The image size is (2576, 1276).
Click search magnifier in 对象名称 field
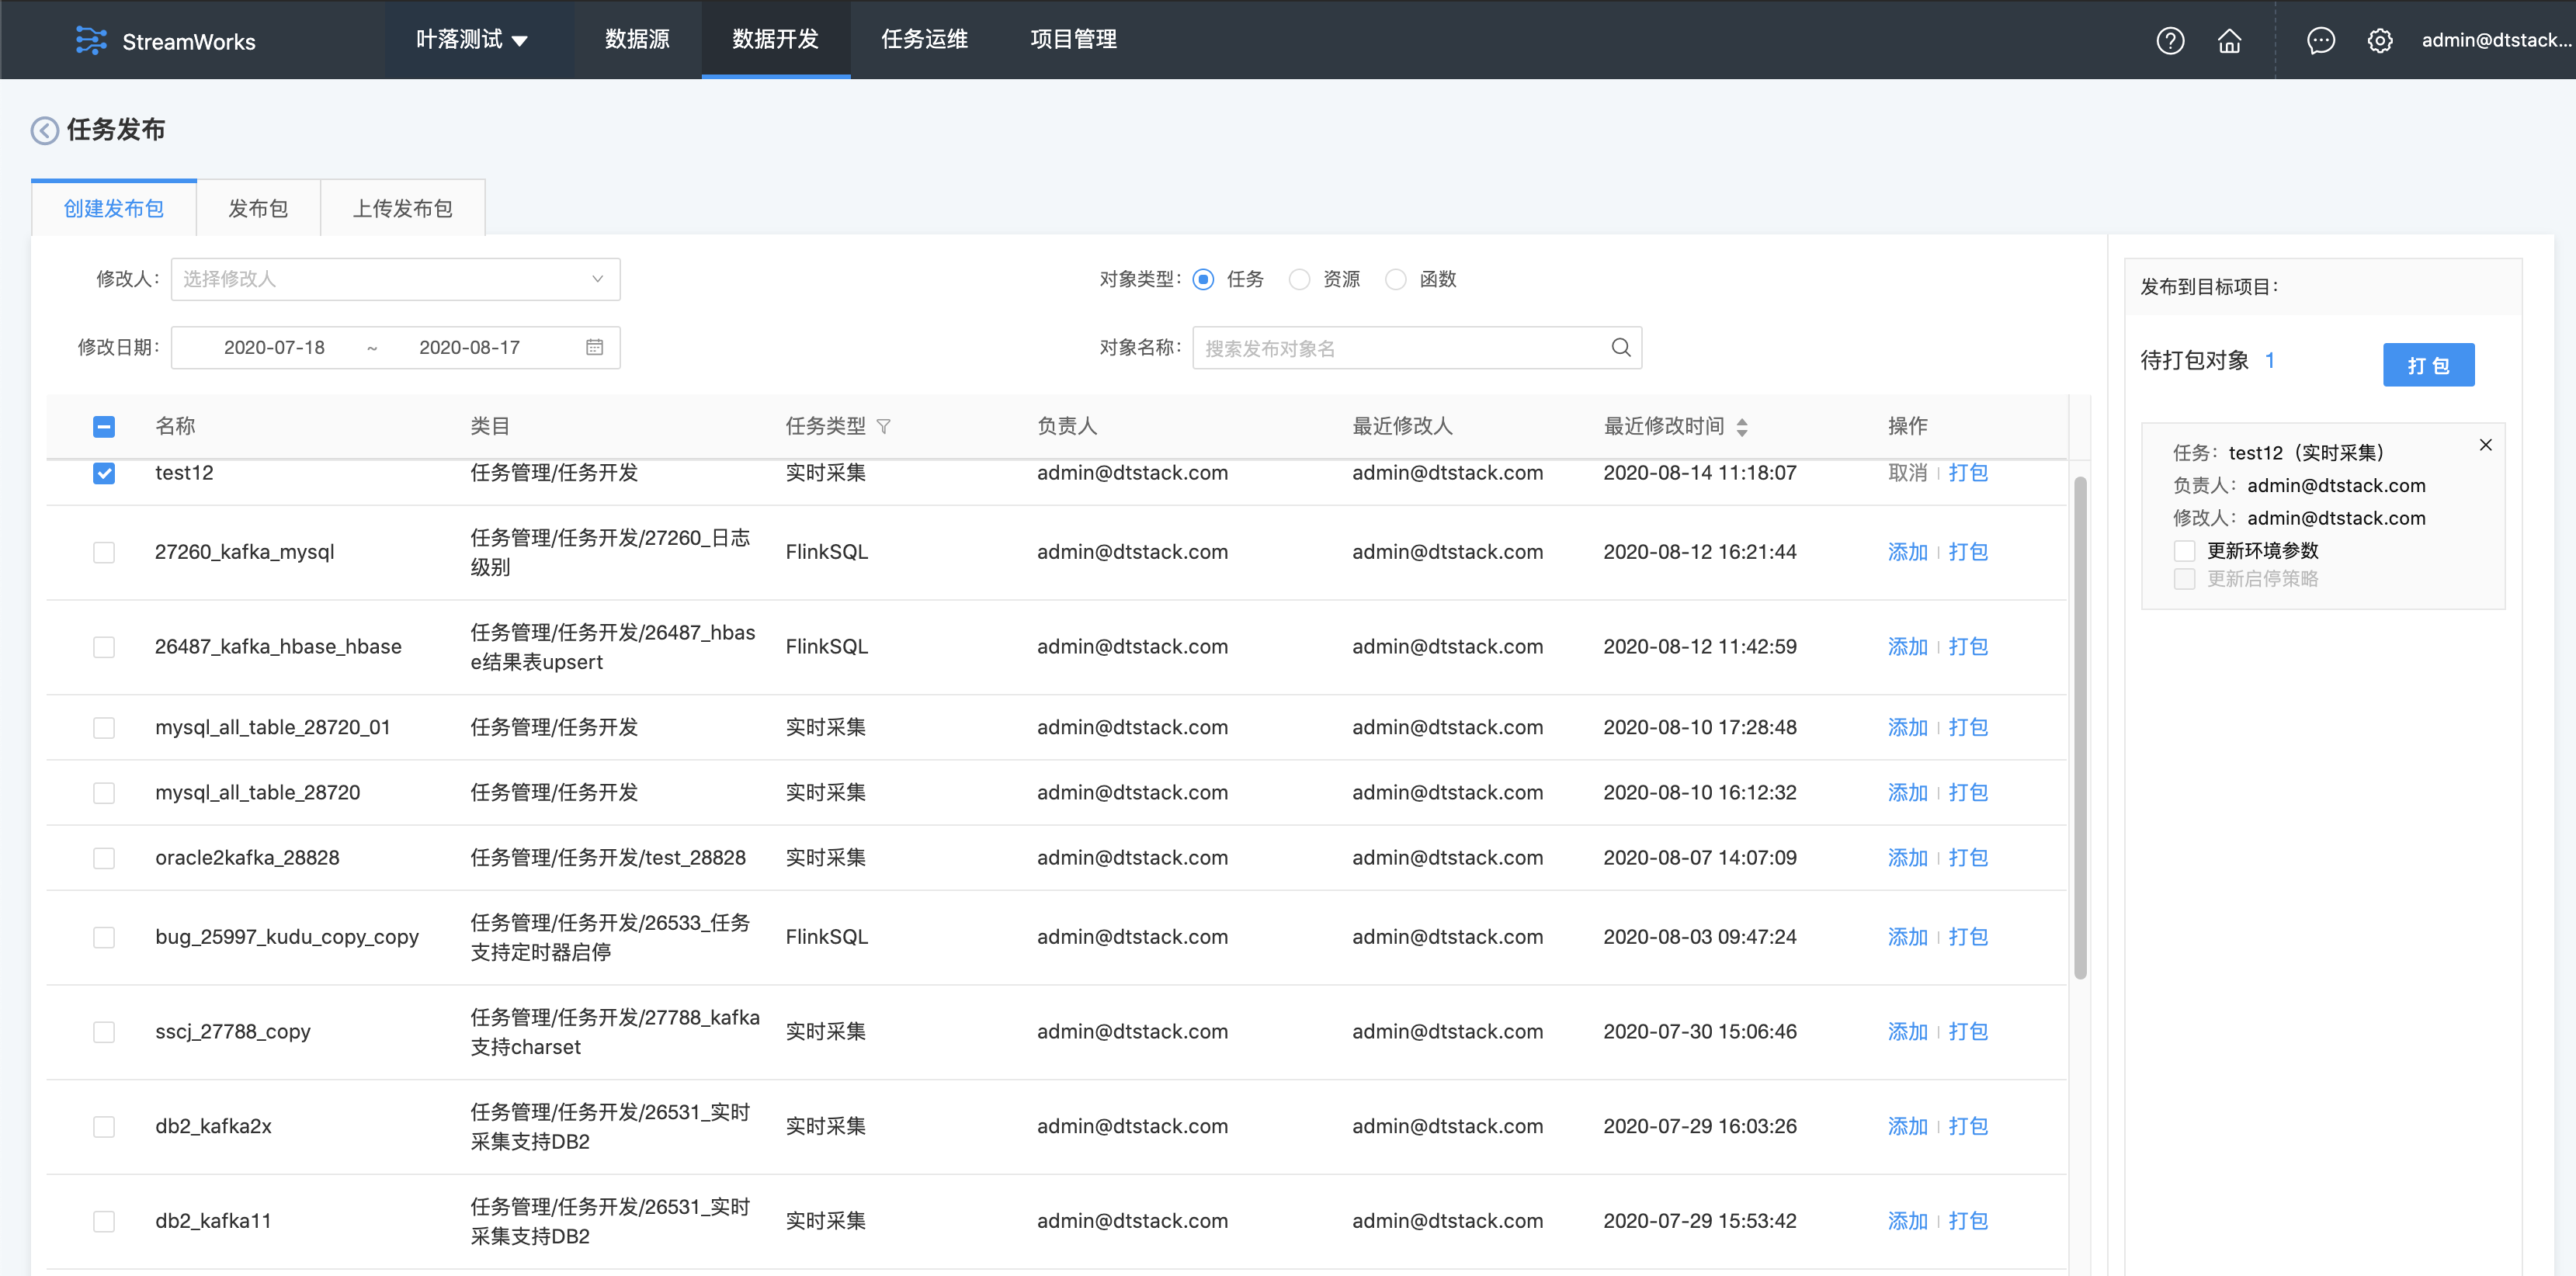click(x=1620, y=347)
